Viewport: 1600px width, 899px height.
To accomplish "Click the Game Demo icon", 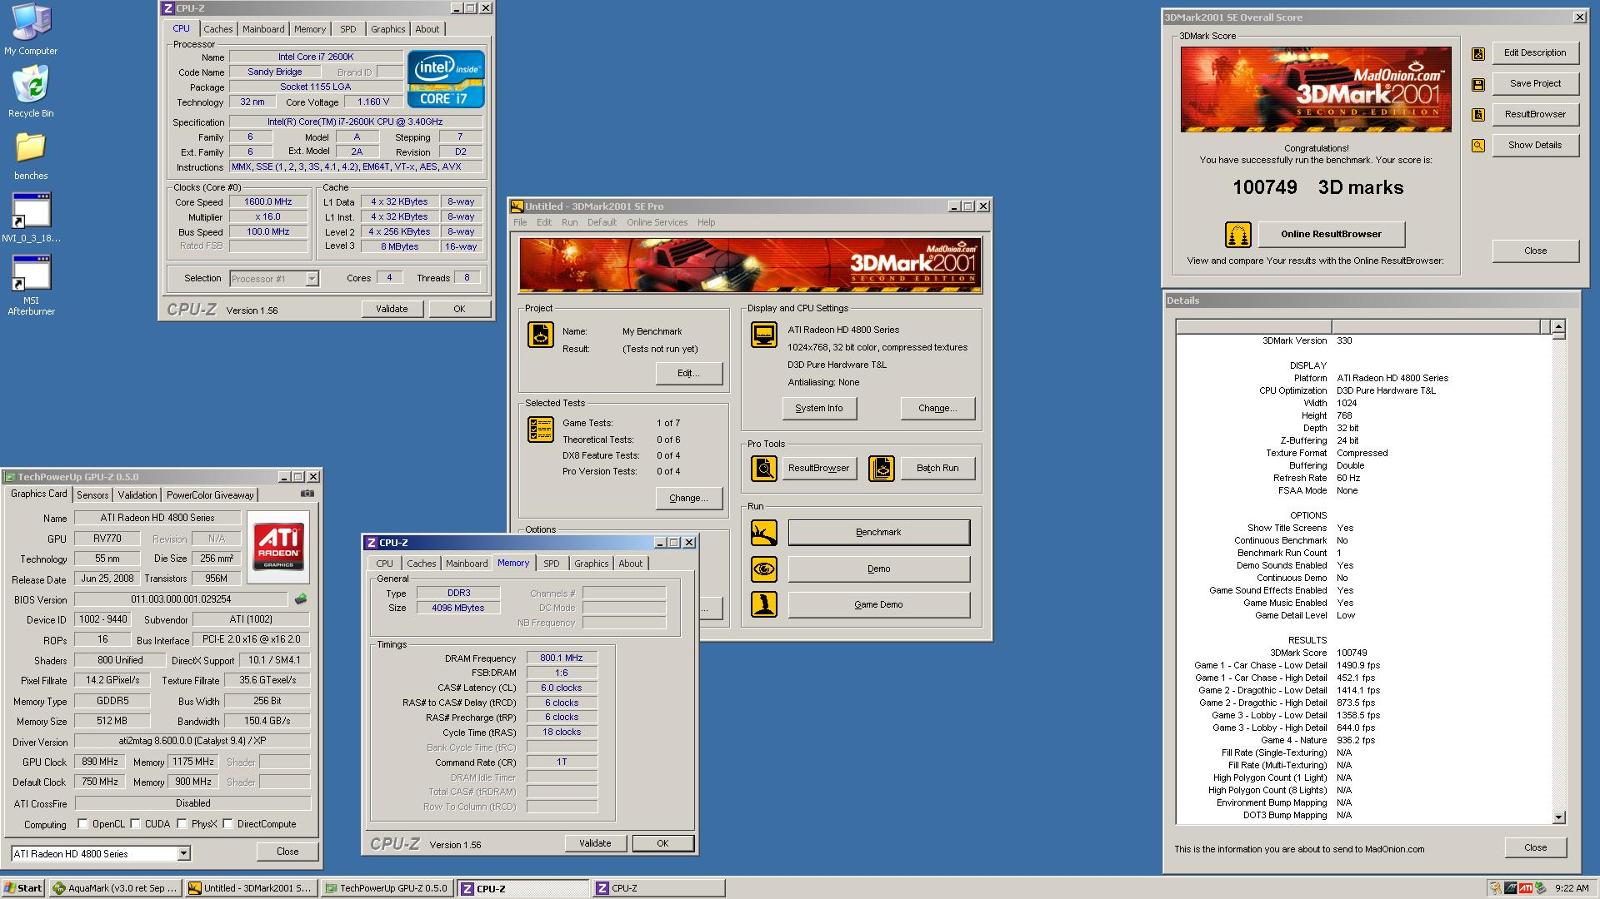I will pos(764,605).
